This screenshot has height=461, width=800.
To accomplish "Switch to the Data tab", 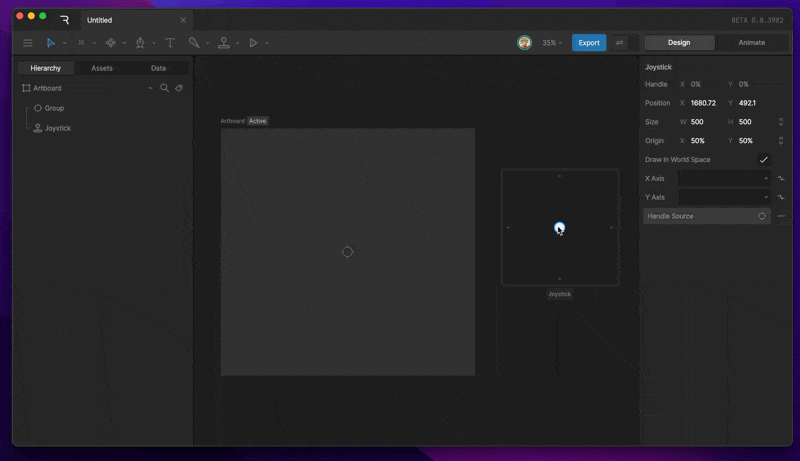I will click(158, 68).
